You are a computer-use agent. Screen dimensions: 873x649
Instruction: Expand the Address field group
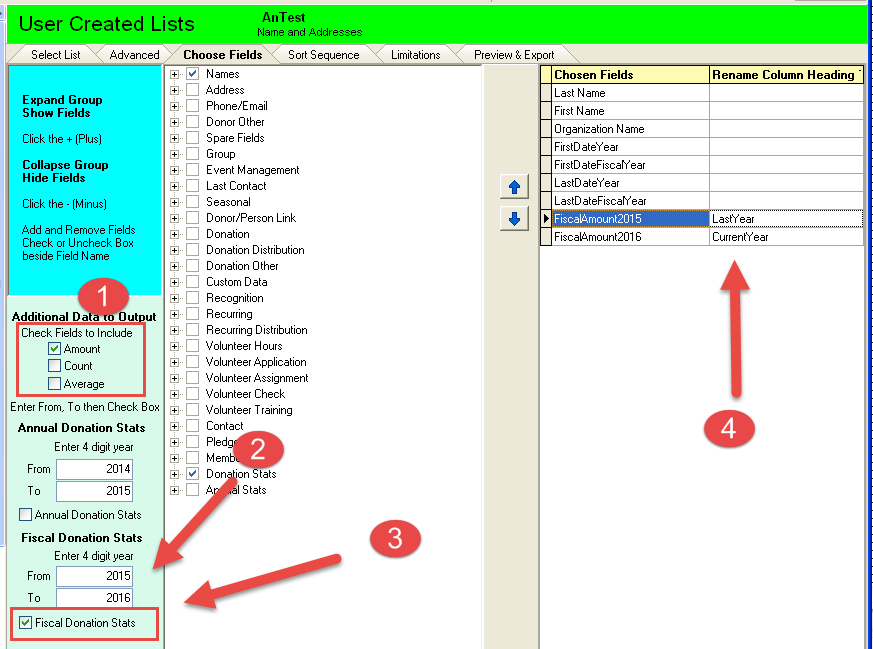click(x=175, y=90)
